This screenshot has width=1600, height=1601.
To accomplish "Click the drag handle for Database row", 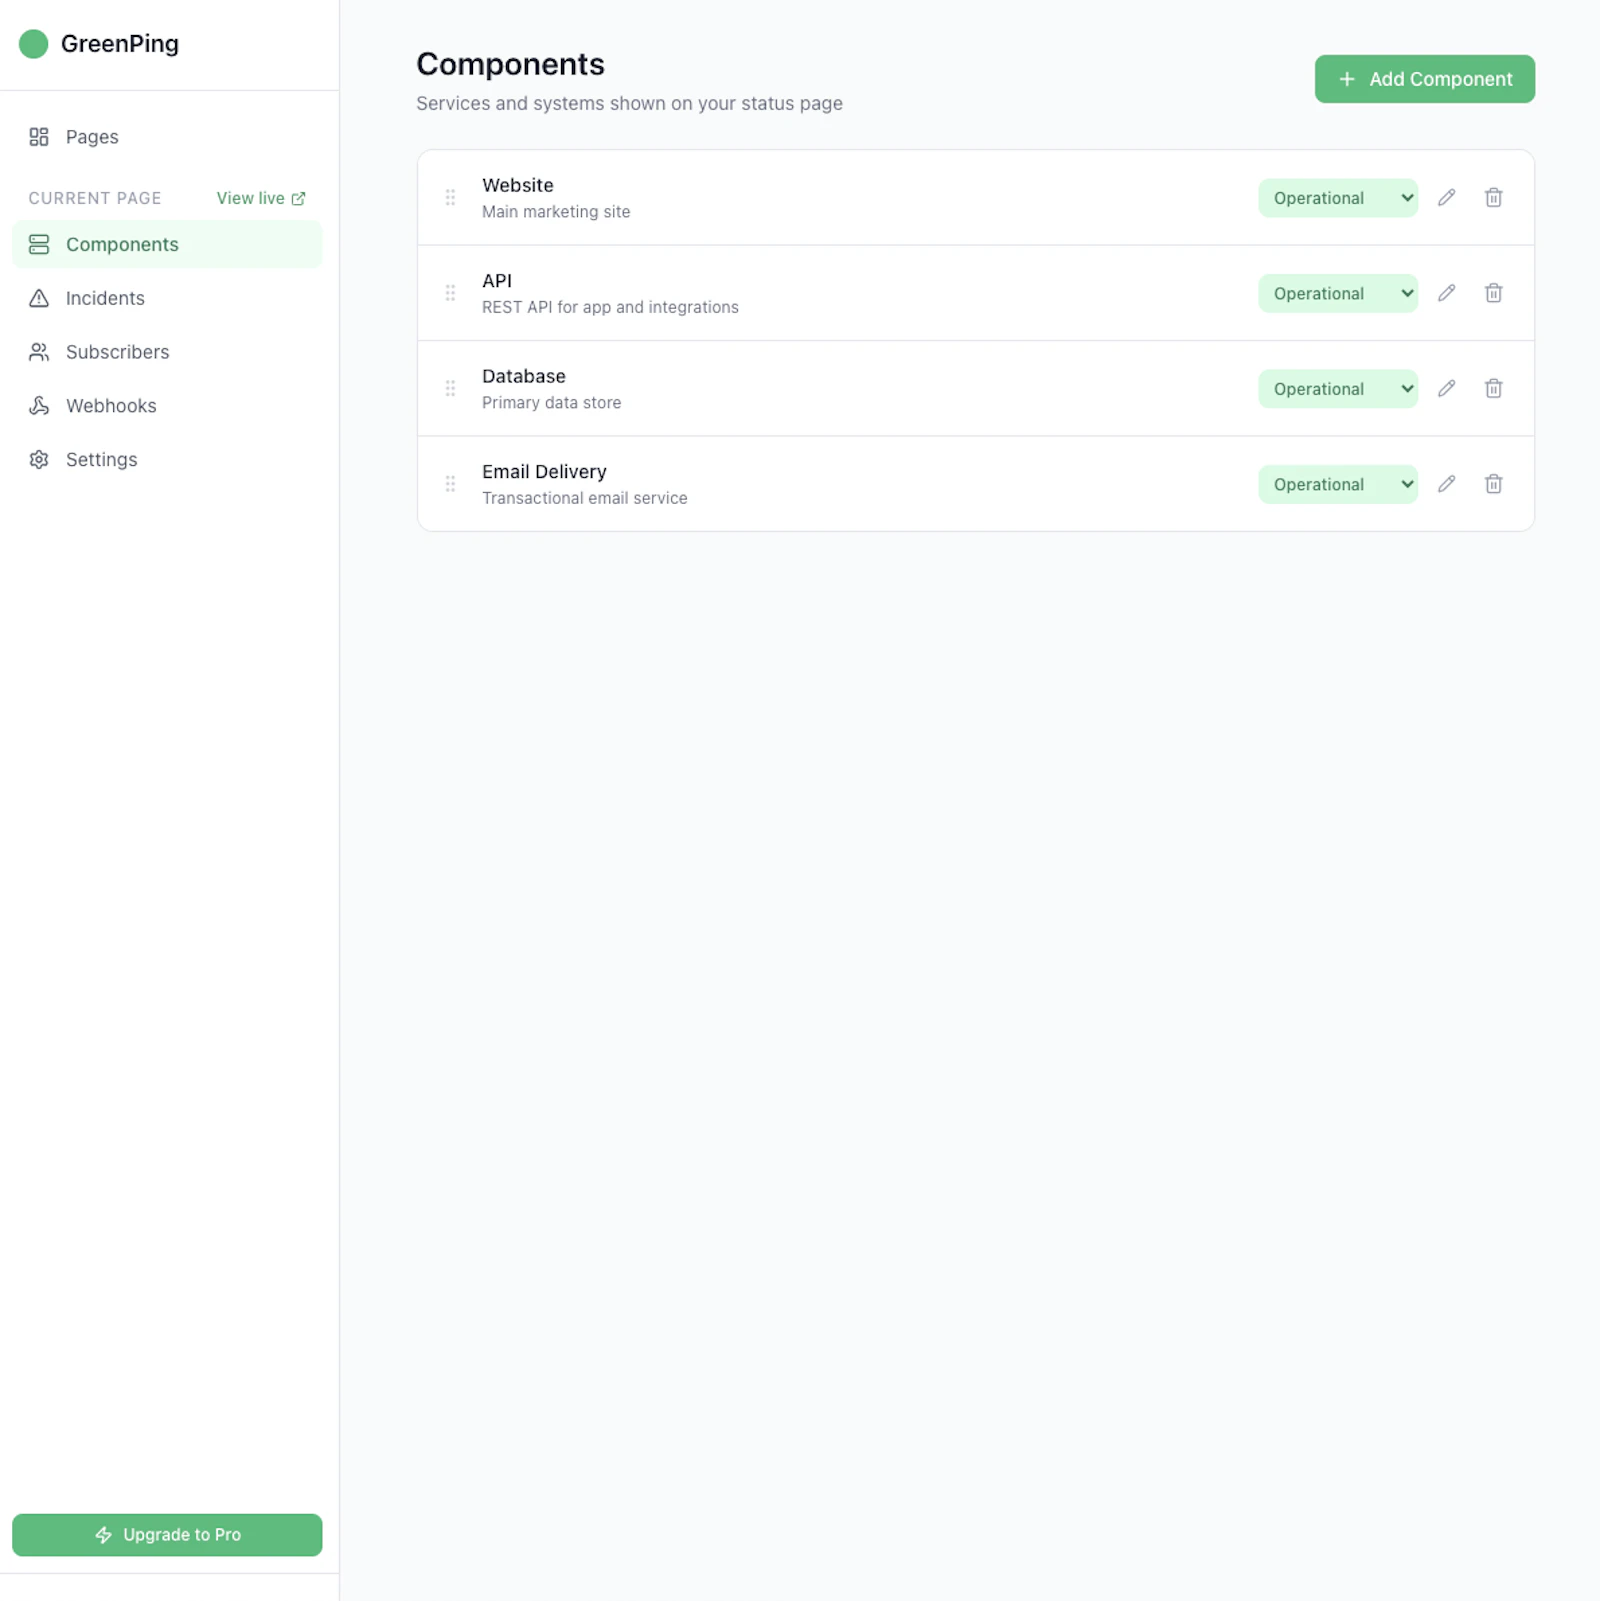I will 450,388.
